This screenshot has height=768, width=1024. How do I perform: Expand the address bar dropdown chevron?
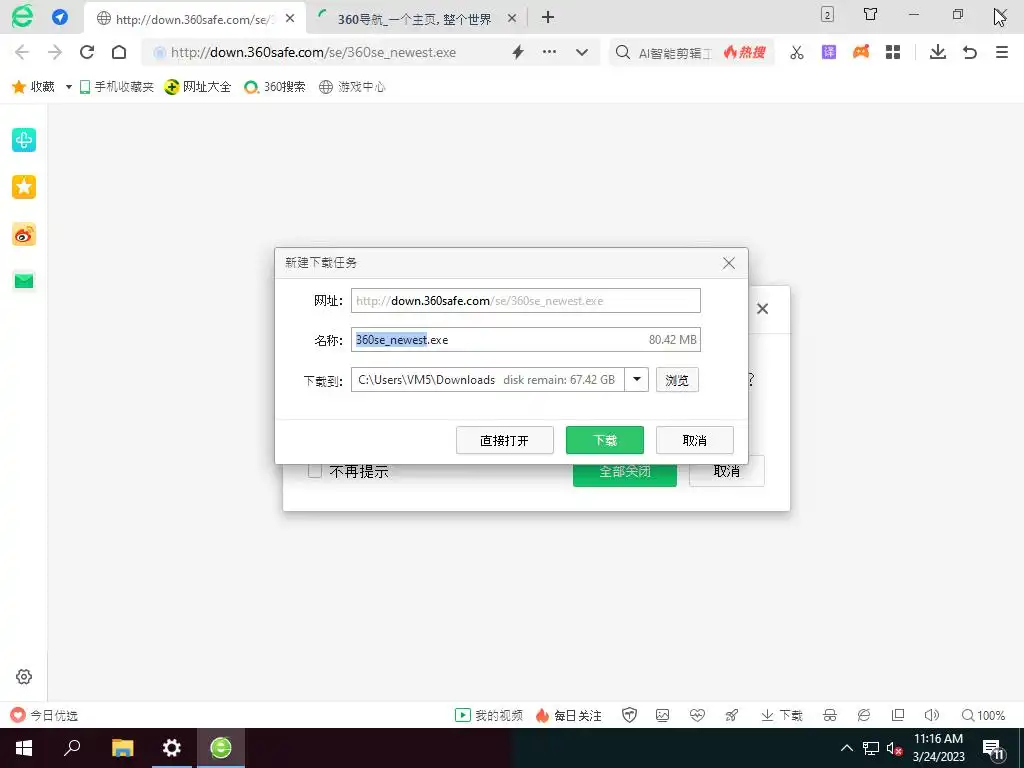pyautogui.click(x=582, y=52)
